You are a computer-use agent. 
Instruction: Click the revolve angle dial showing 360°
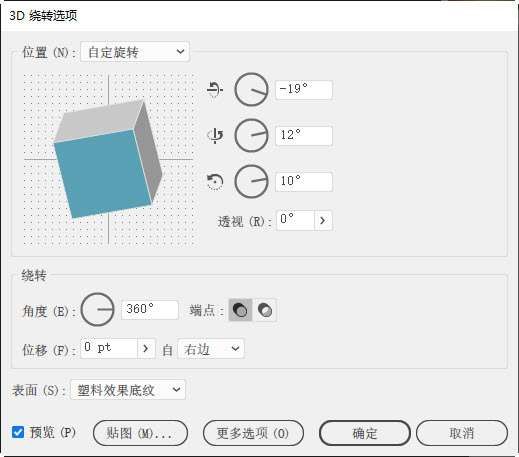[98, 309]
